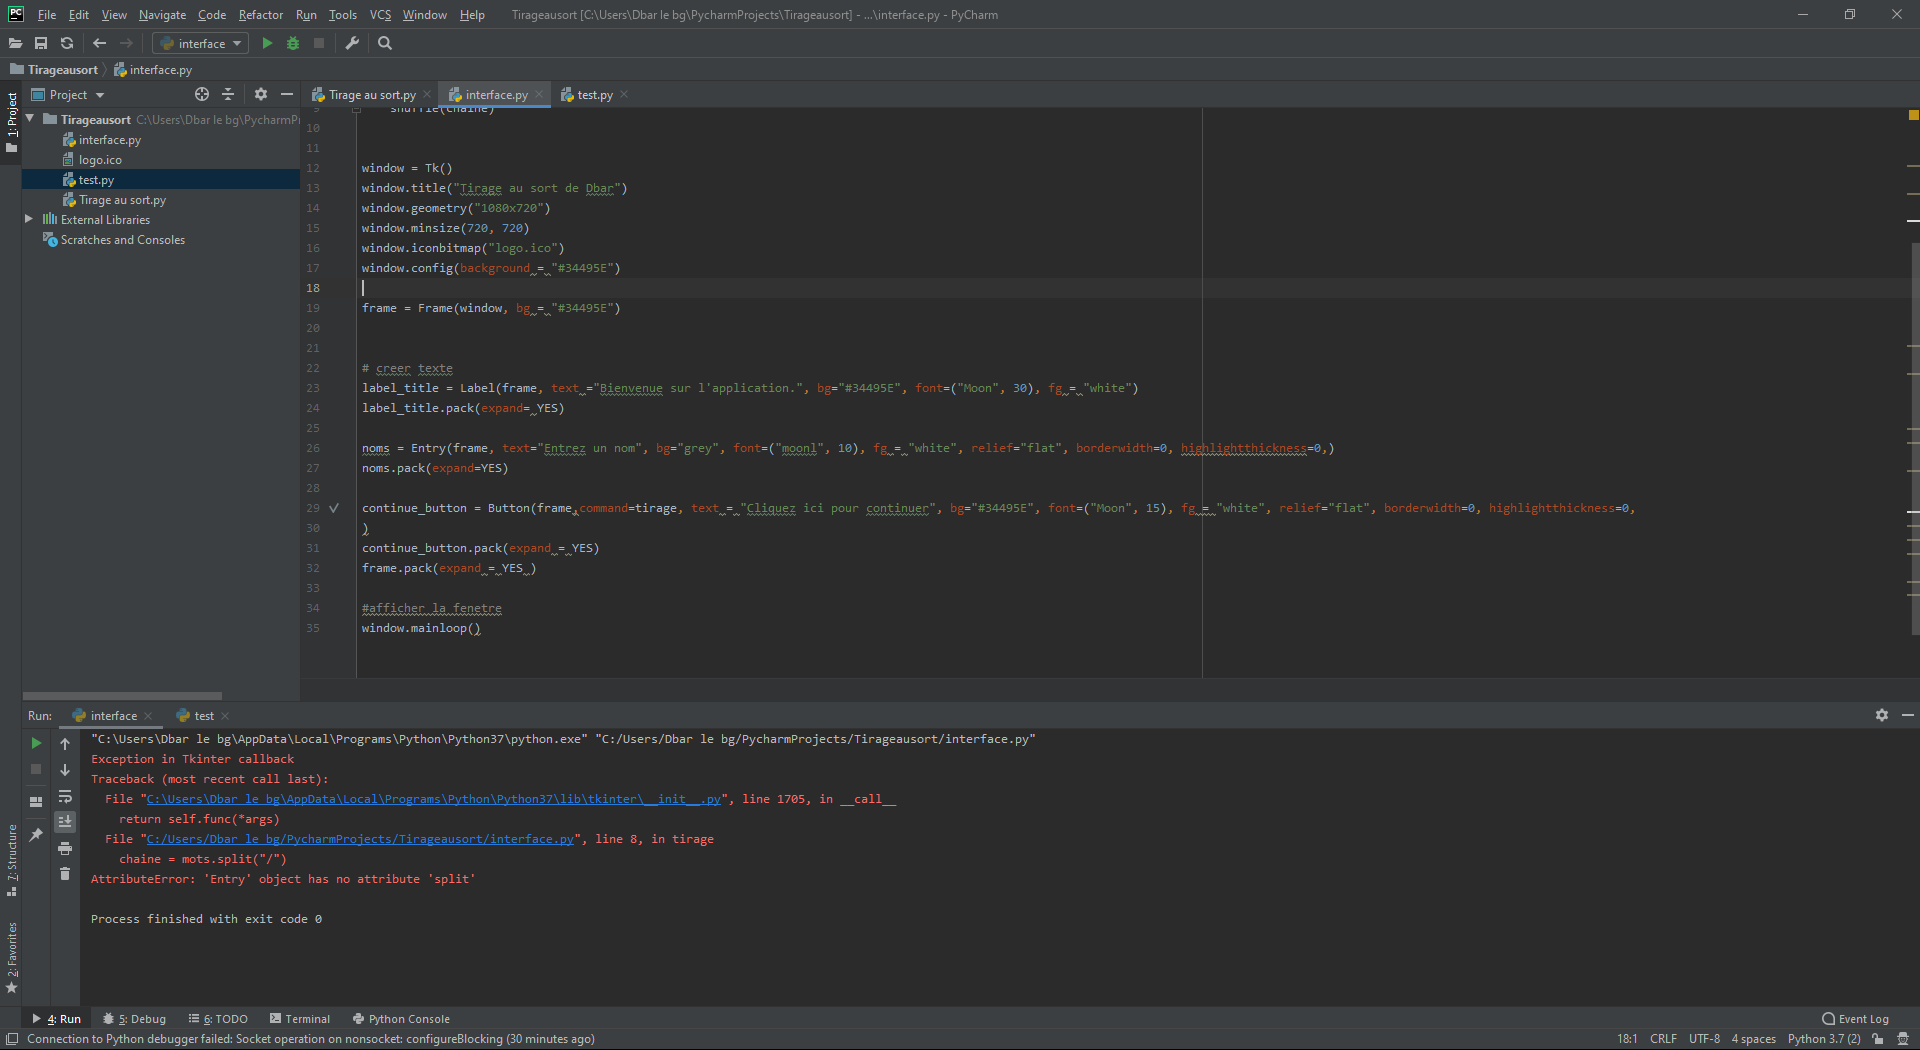Open Event Log
1920x1050 pixels.
click(1855, 1019)
